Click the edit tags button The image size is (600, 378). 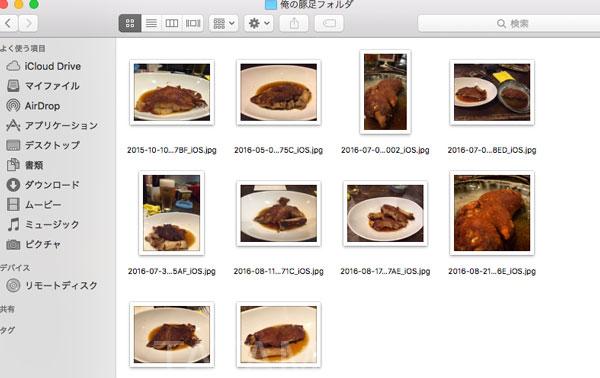pyautogui.click(x=329, y=23)
